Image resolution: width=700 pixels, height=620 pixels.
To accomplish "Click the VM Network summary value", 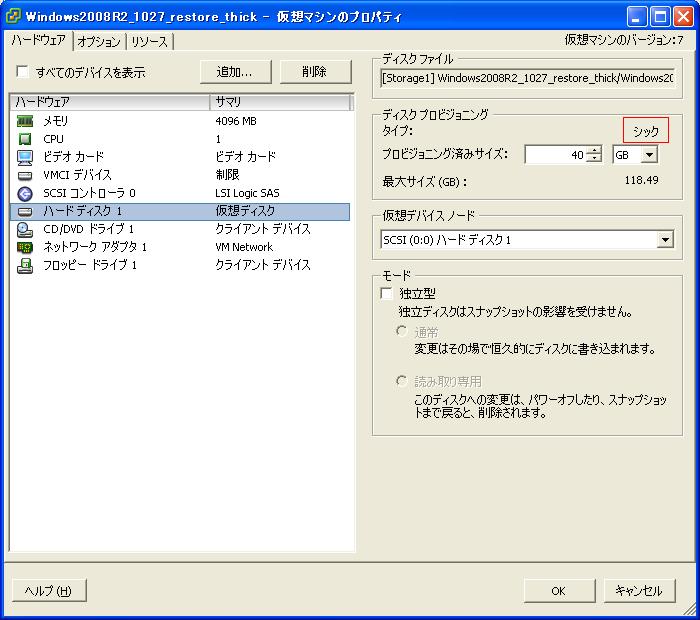I will [244, 247].
